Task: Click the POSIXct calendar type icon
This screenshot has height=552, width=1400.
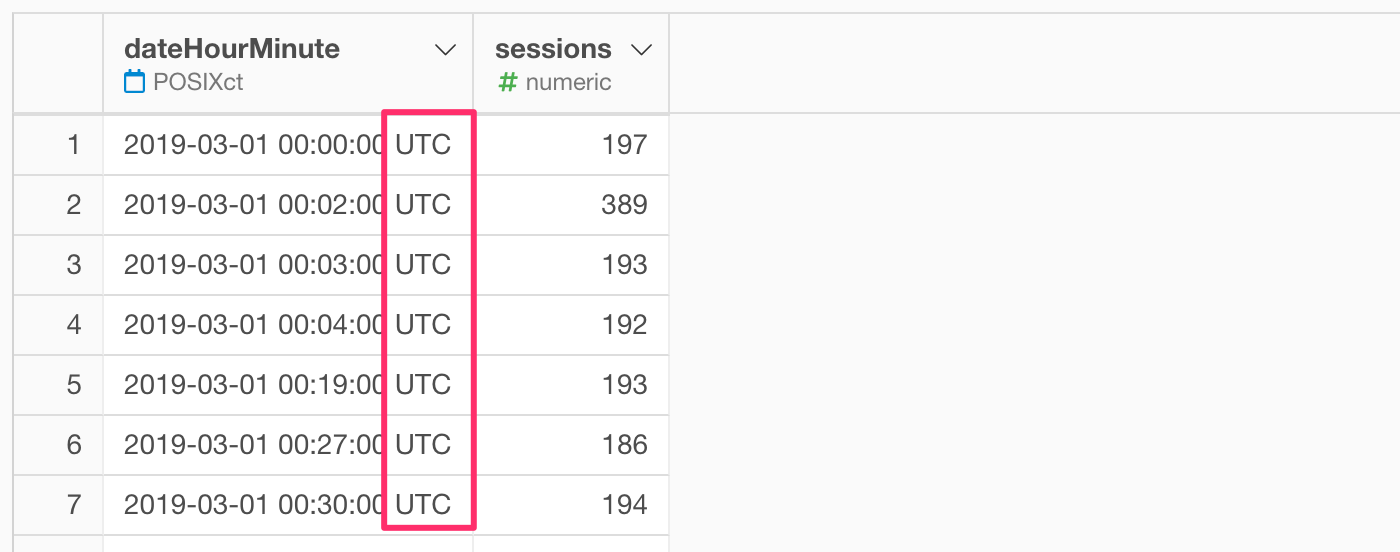Action: (x=135, y=82)
